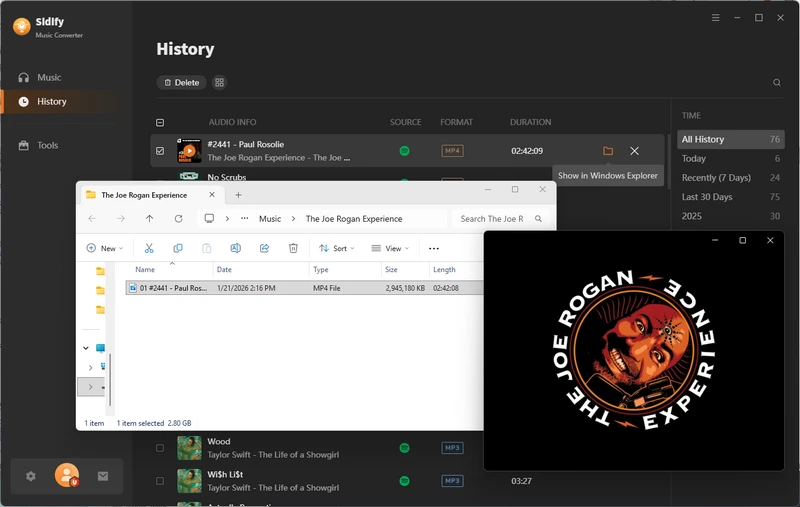Screen dimensions: 800x507
Task: Click the Search The Joe R field
Action: pos(501,219)
